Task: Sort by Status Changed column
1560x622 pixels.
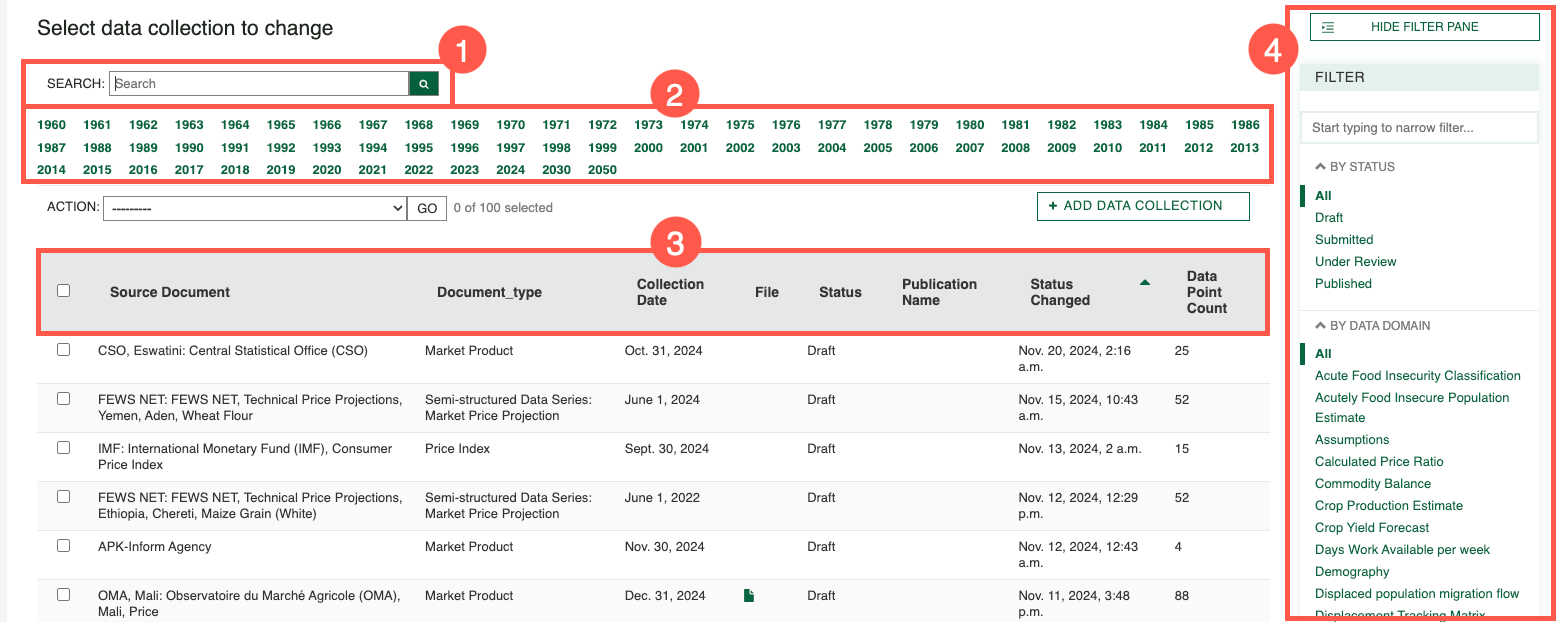Action: (x=1060, y=292)
